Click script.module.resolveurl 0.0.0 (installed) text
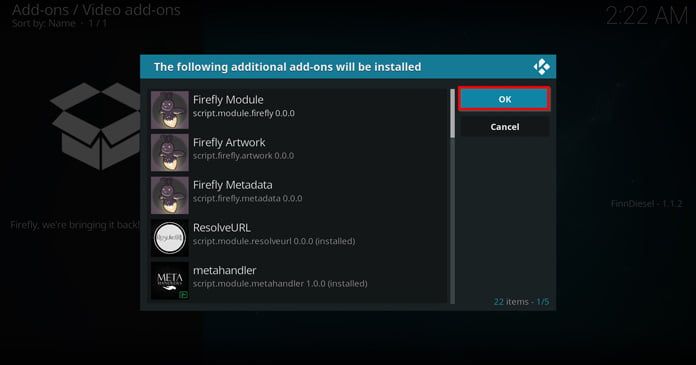The height and width of the screenshot is (365, 696). [x=274, y=241]
